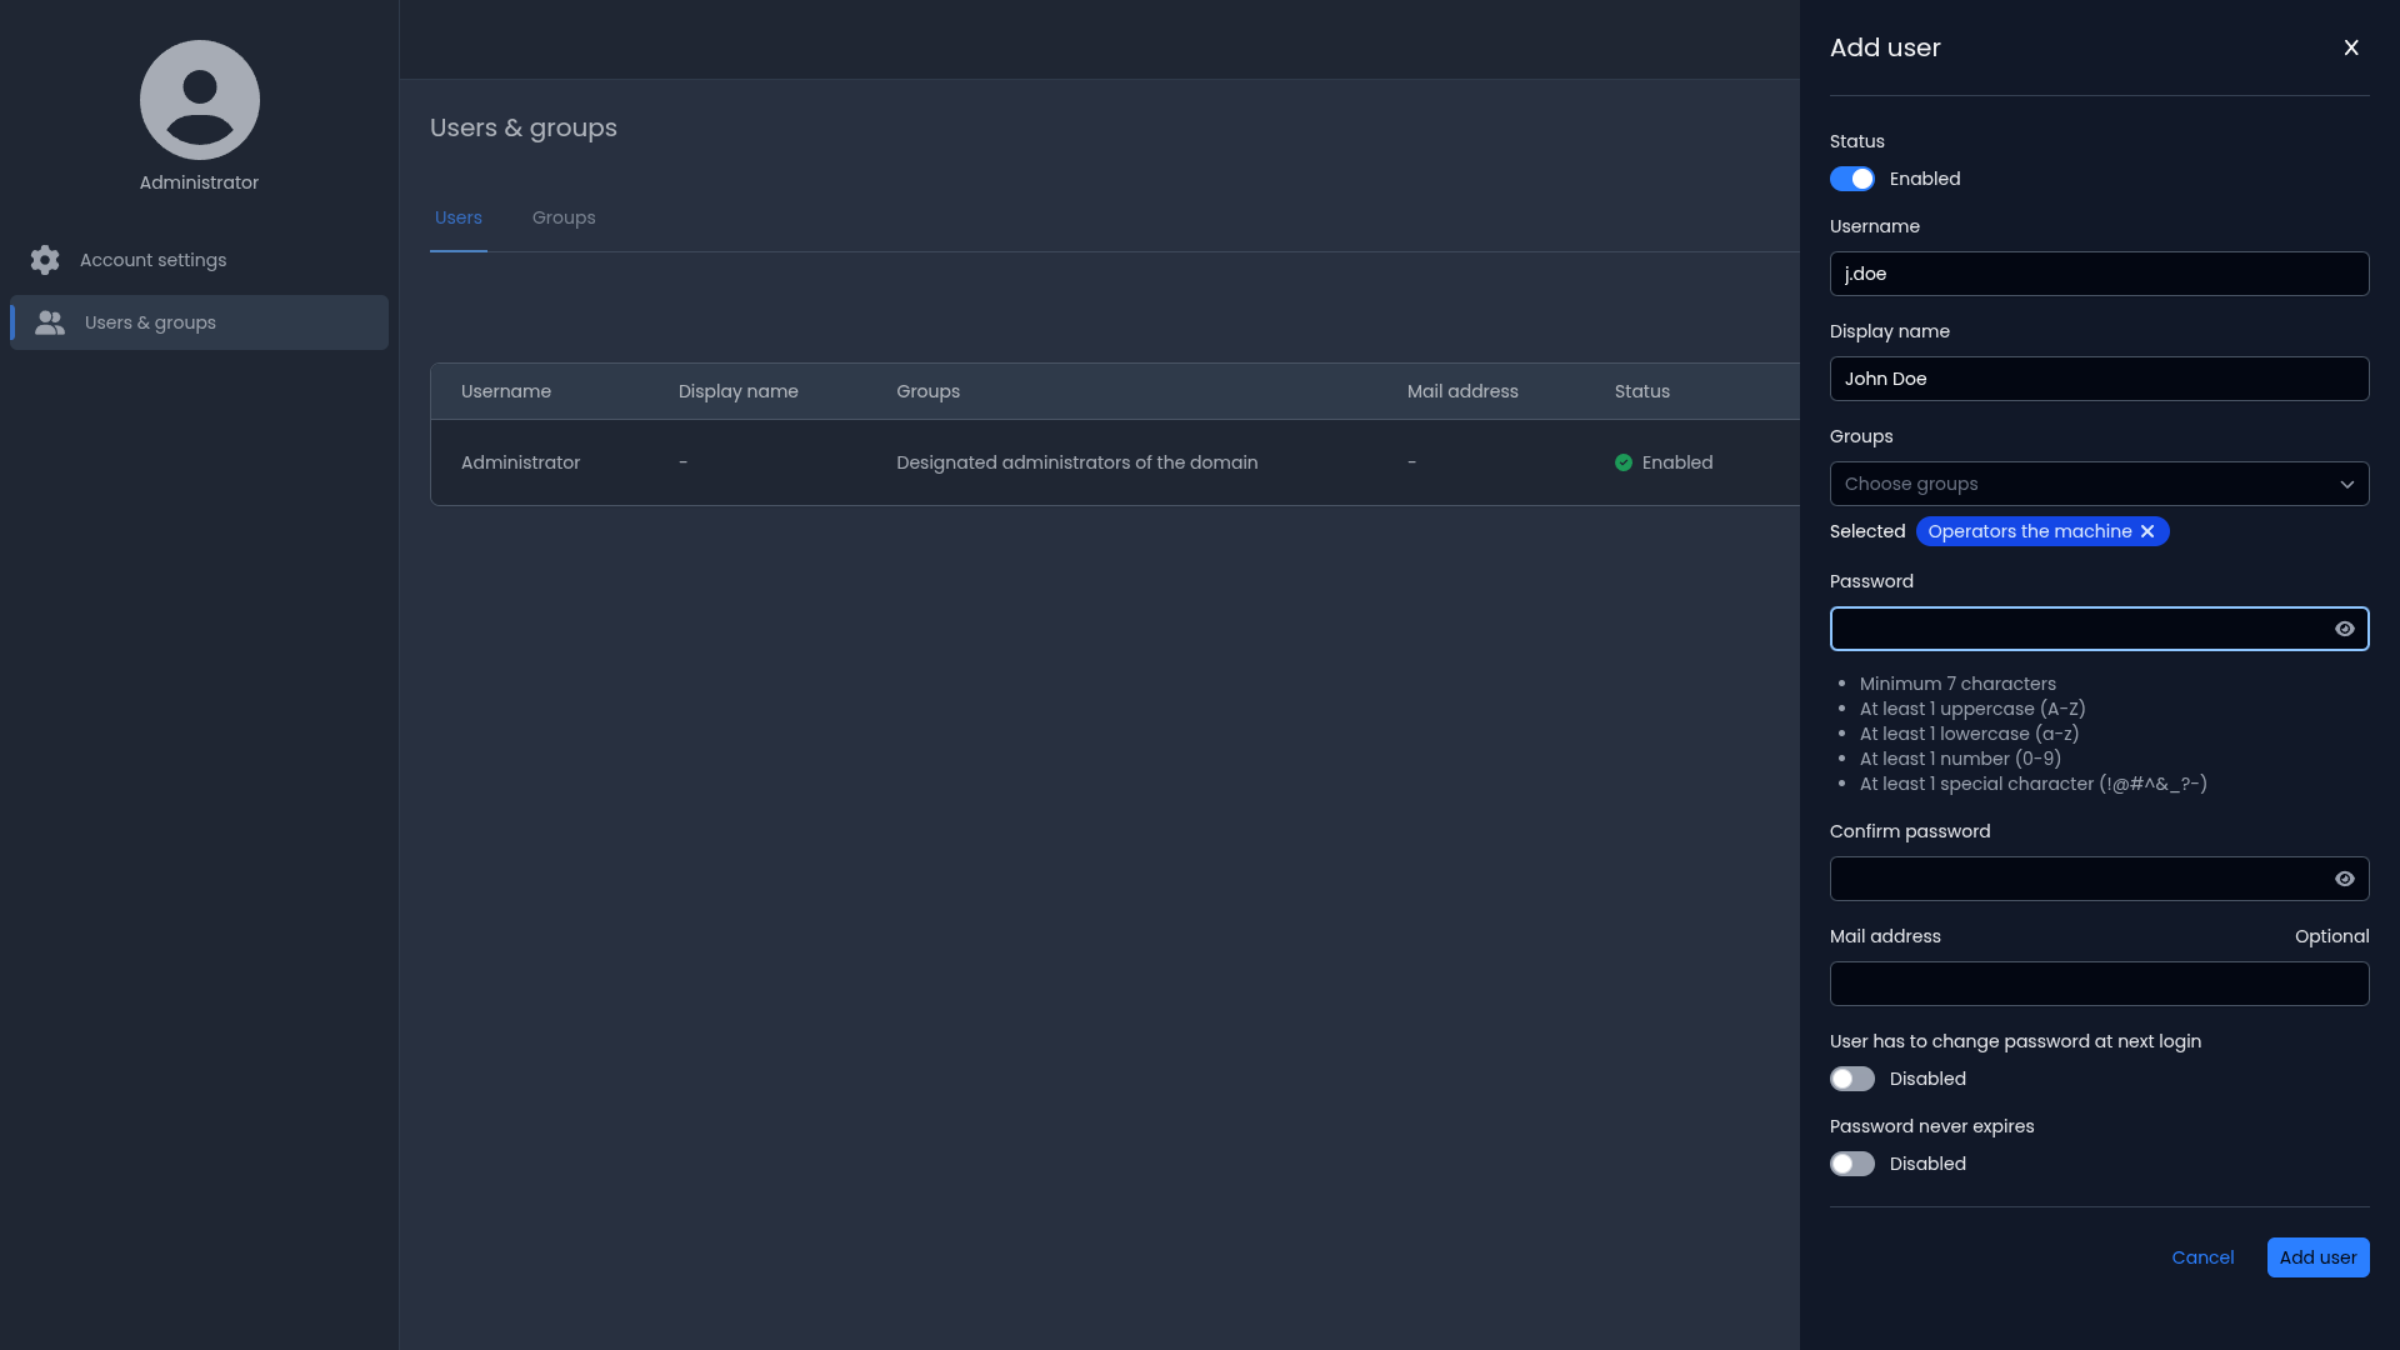Enable change password at next login
2400x1350 pixels.
click(x=1852, y=1079)
